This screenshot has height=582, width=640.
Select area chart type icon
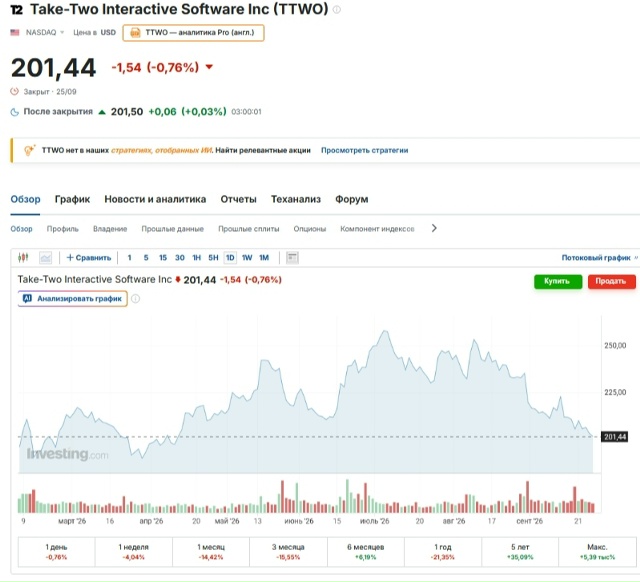(x=45, y=258)
